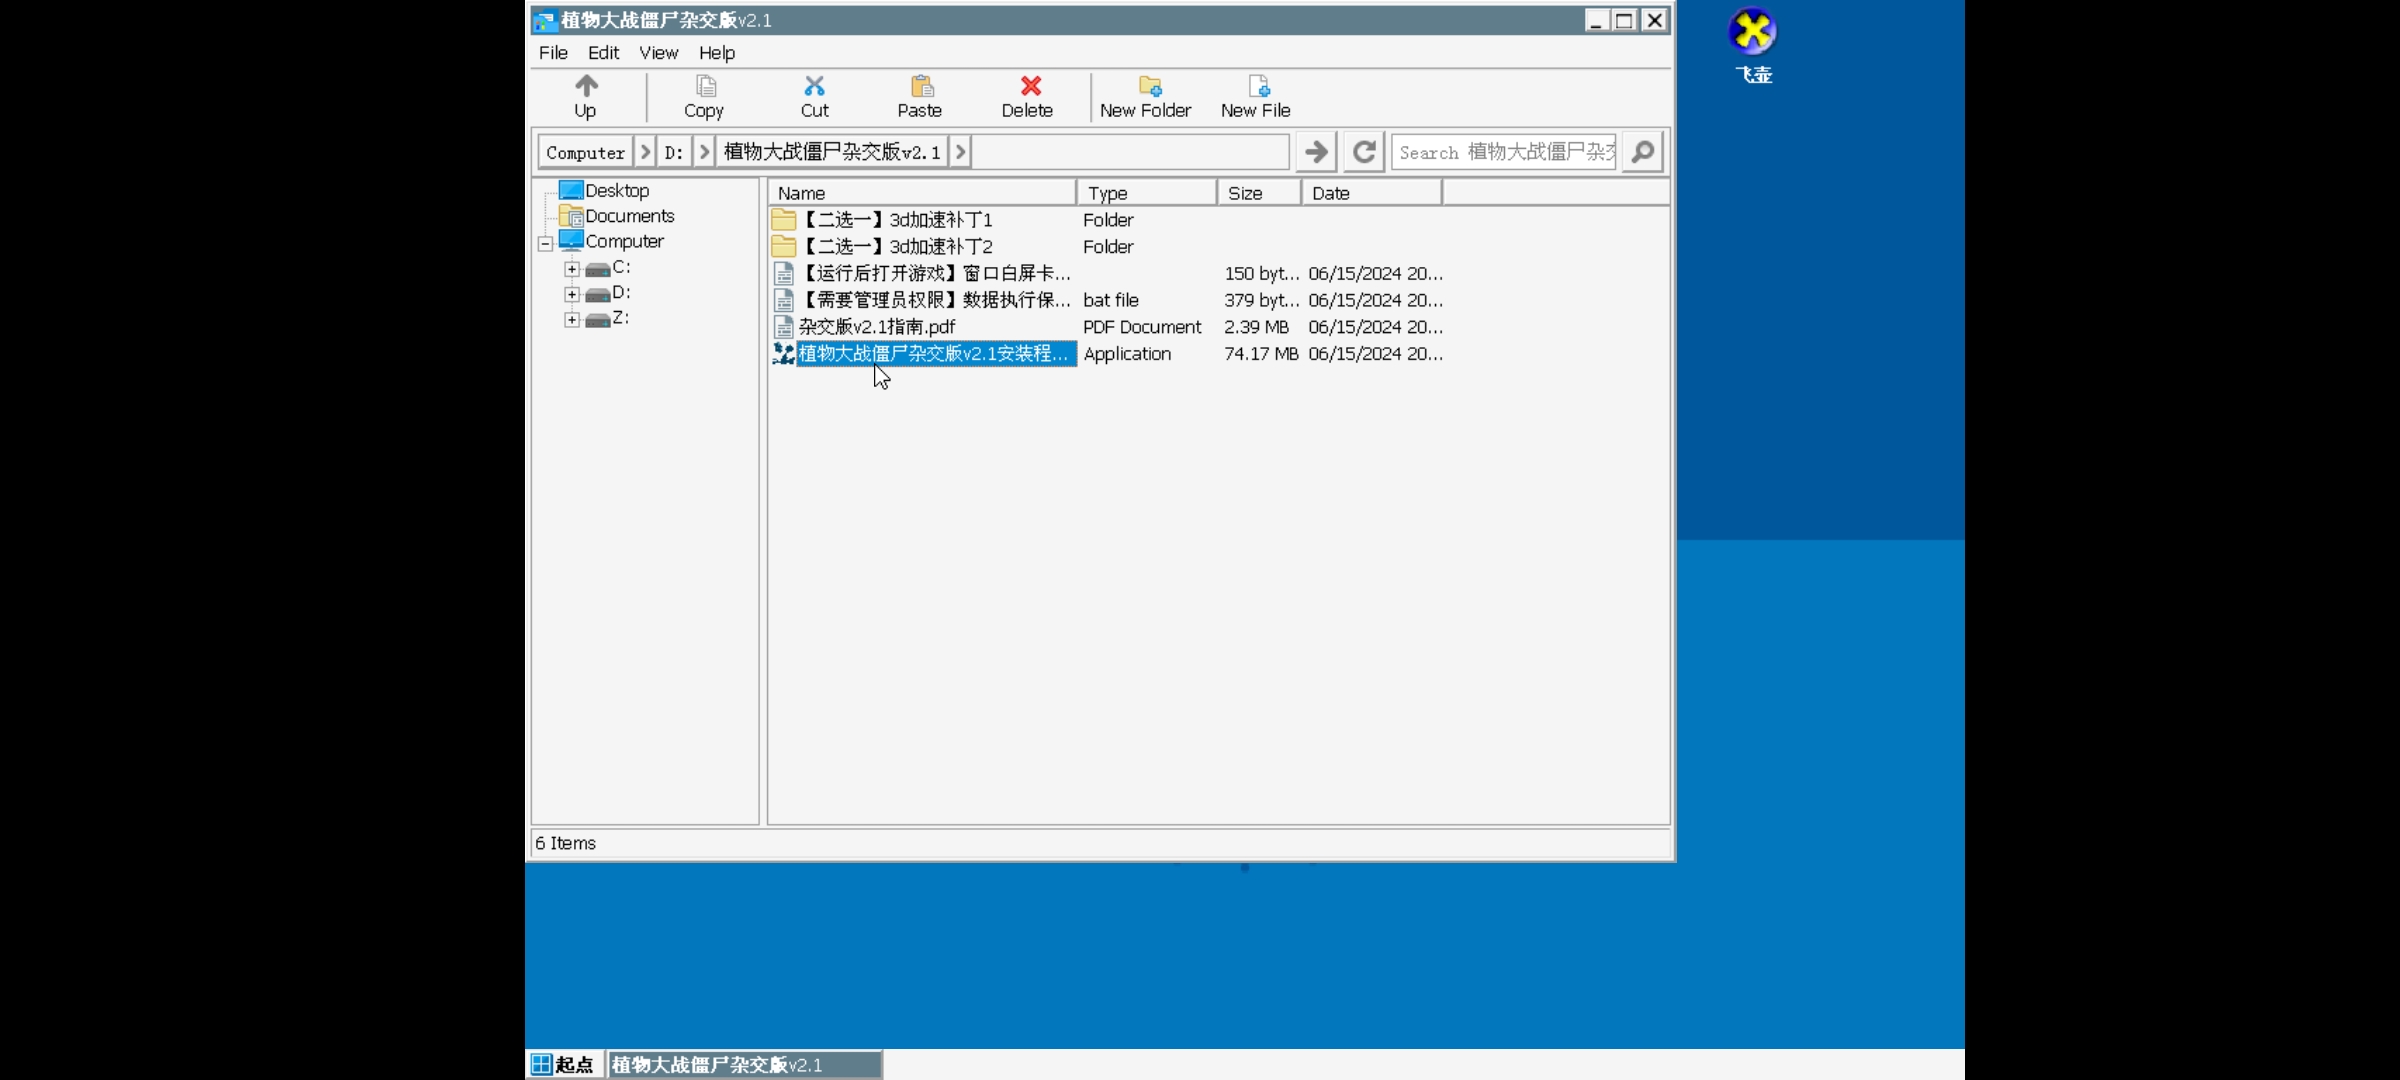Click the red Delete icon
Image resolution: width=2400 pixels, height=1080 pixels.
point(1030,87)
